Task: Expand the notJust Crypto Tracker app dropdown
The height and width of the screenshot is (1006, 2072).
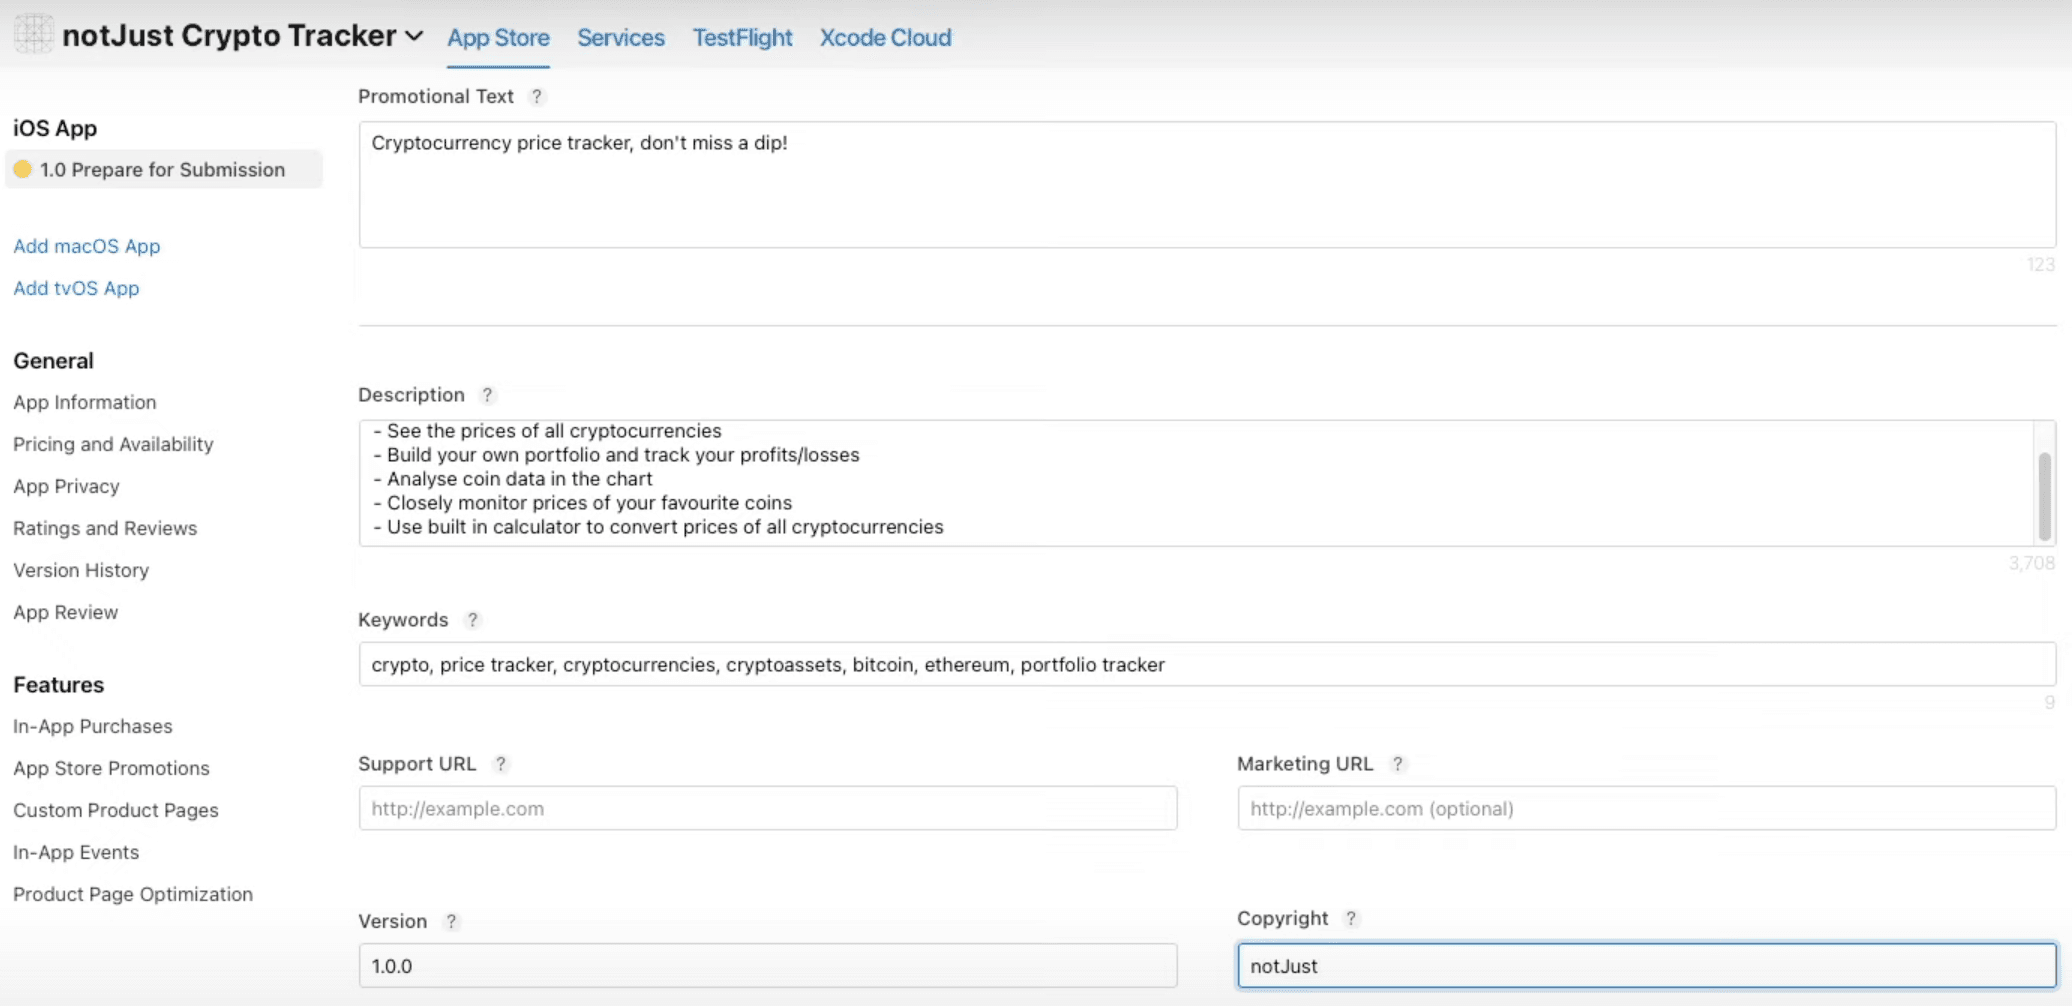Action: (414, 36)
